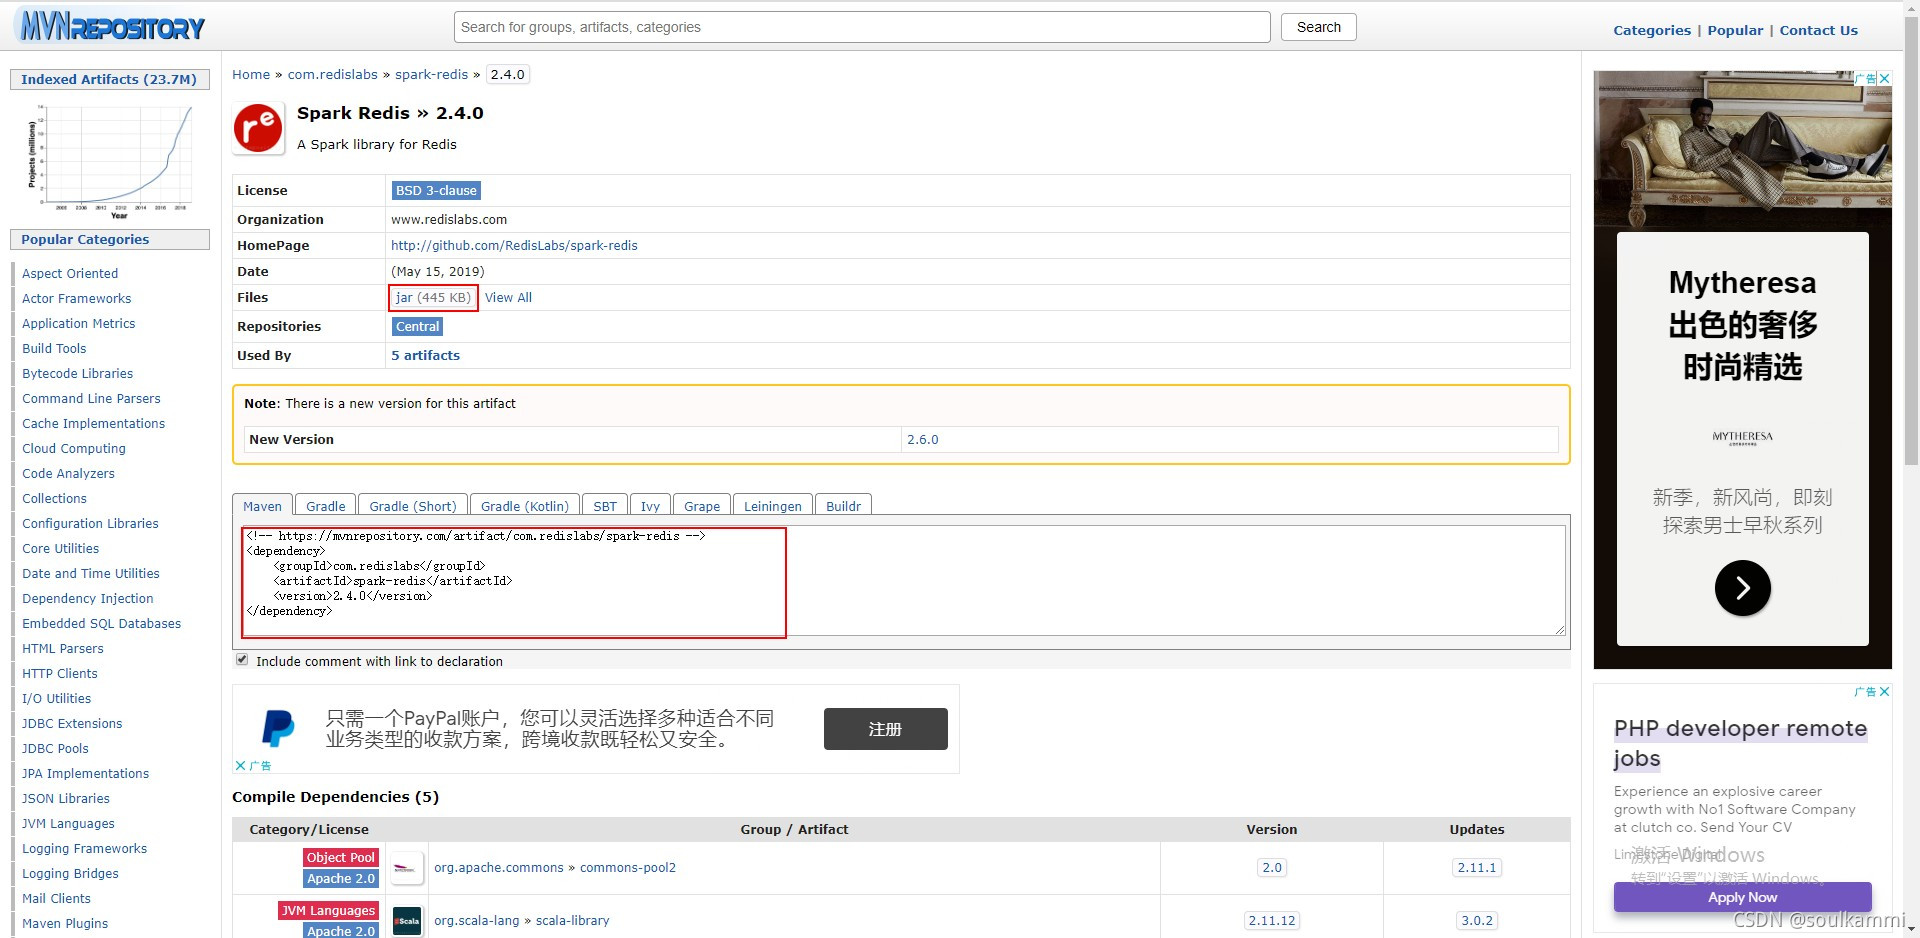Click the Object Pool category tag

pyautogui.click(x=341, y=857)
